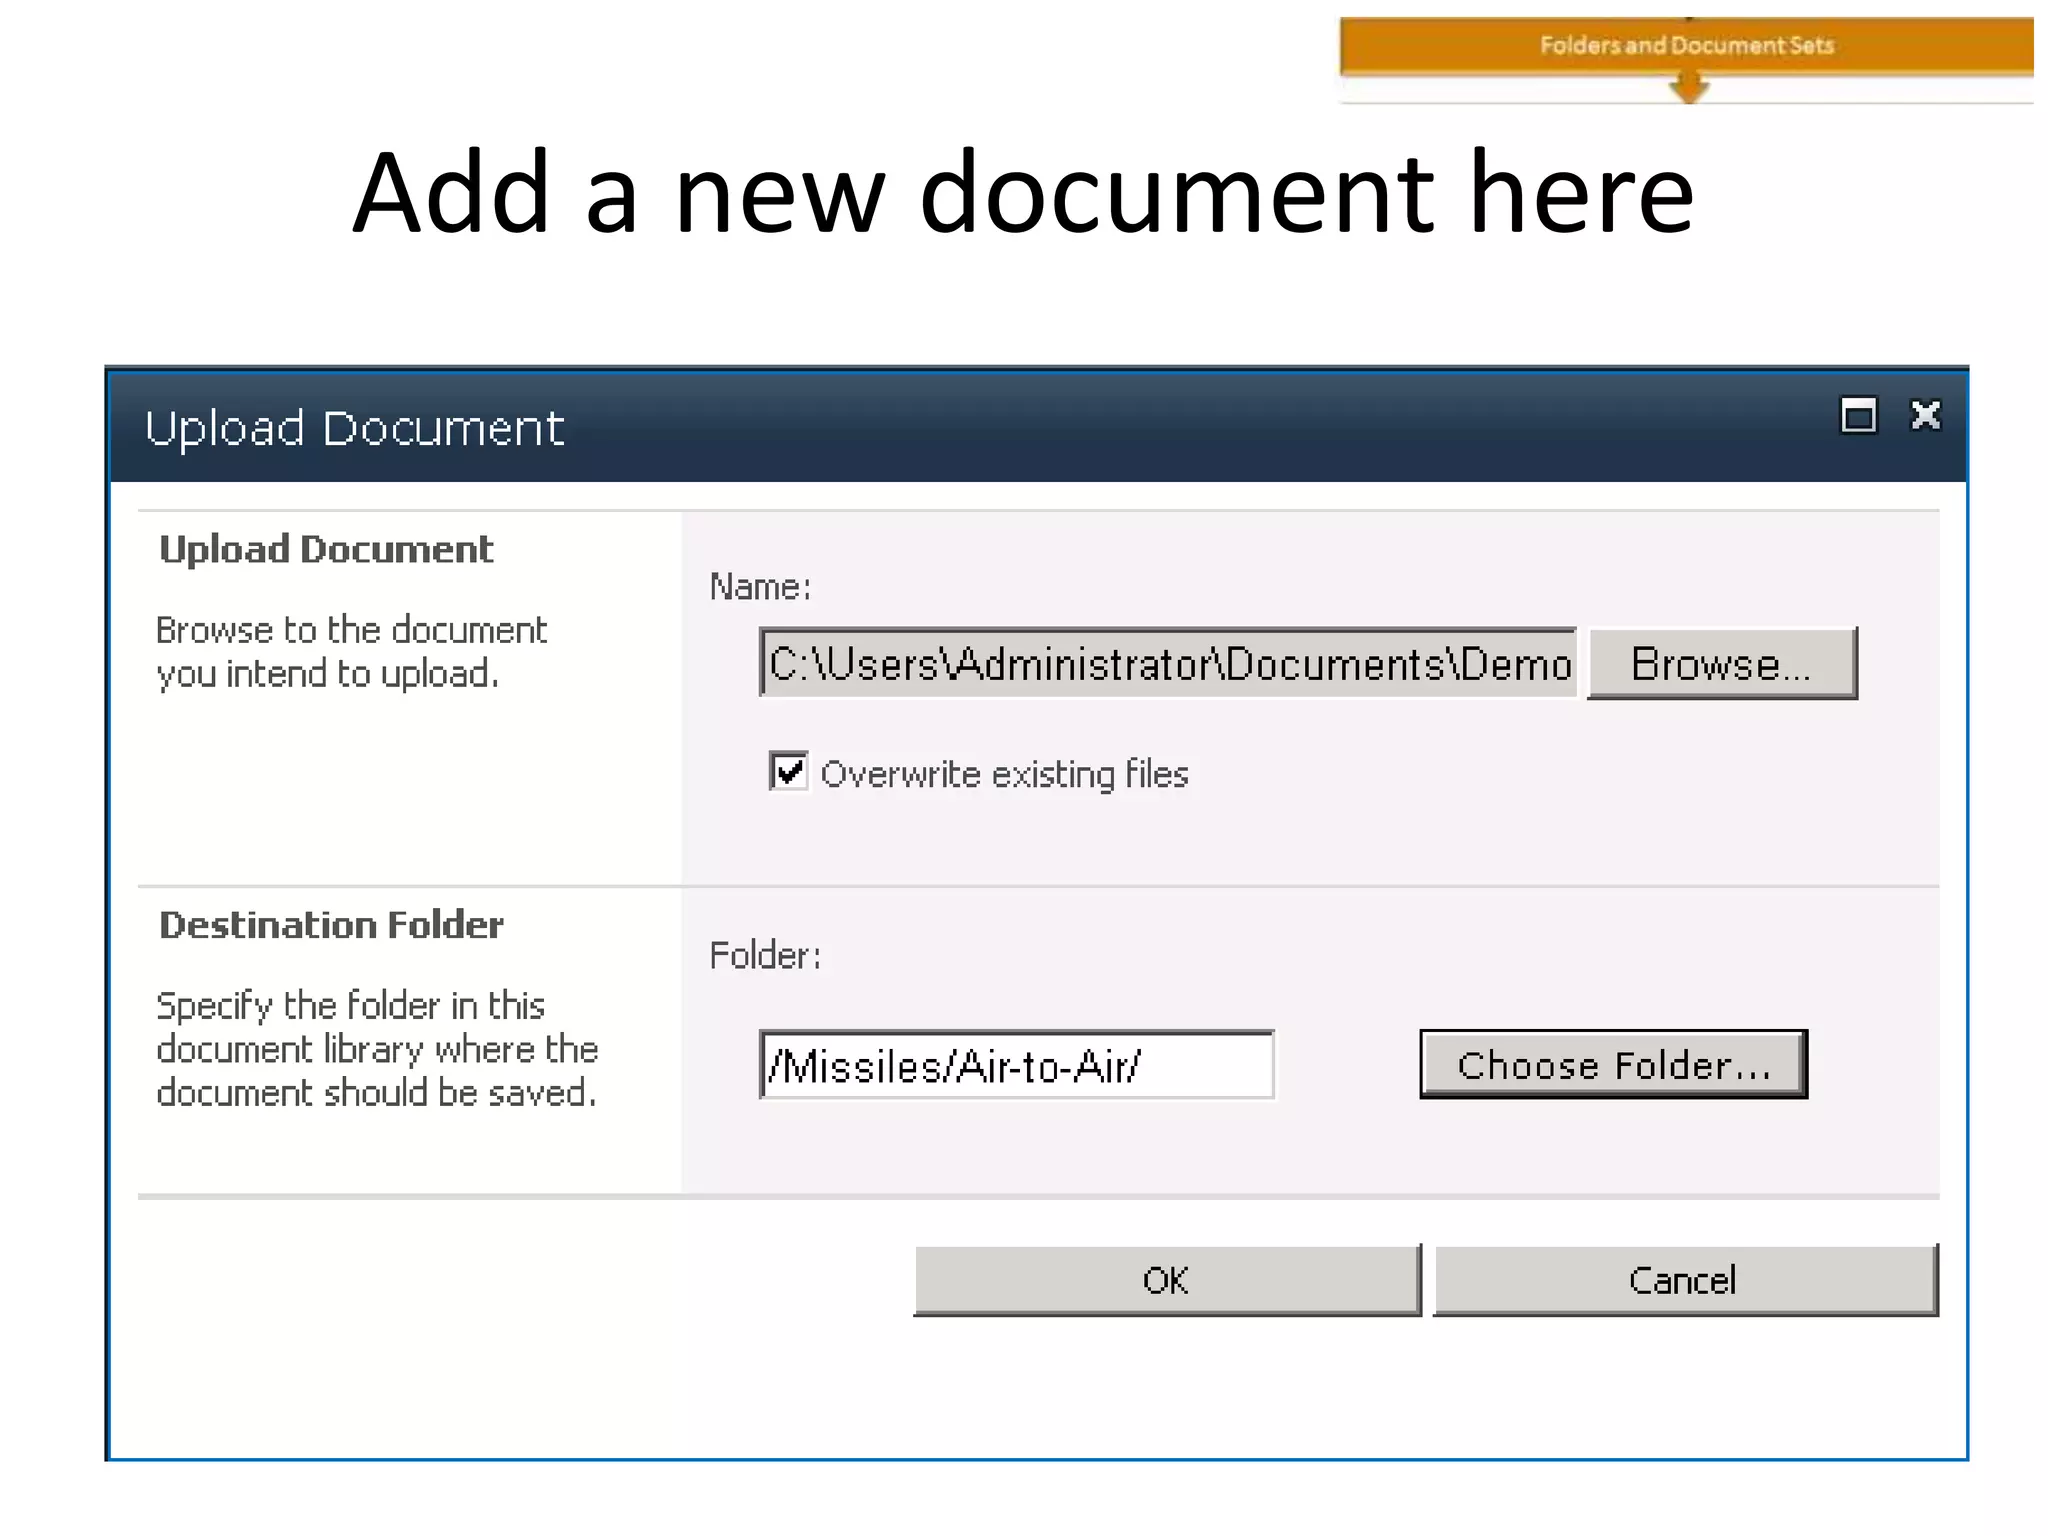Screen dimensions: 2048x1536
Task: Cancel the document upload
Action: pyautogui.click(x=1685, y=1280)
